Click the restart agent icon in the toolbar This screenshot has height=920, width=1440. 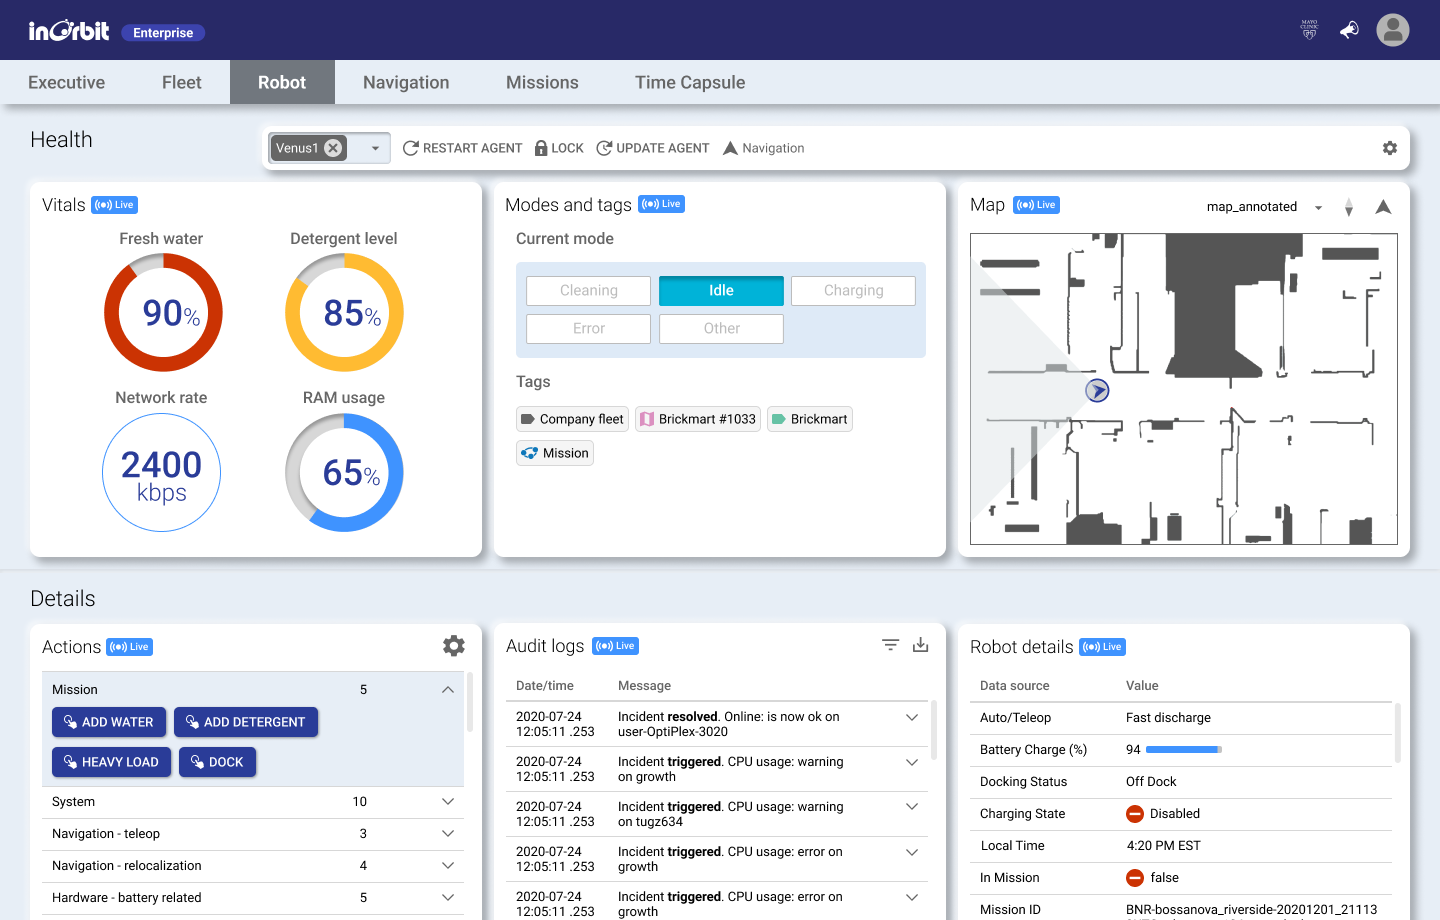(409, 147)
